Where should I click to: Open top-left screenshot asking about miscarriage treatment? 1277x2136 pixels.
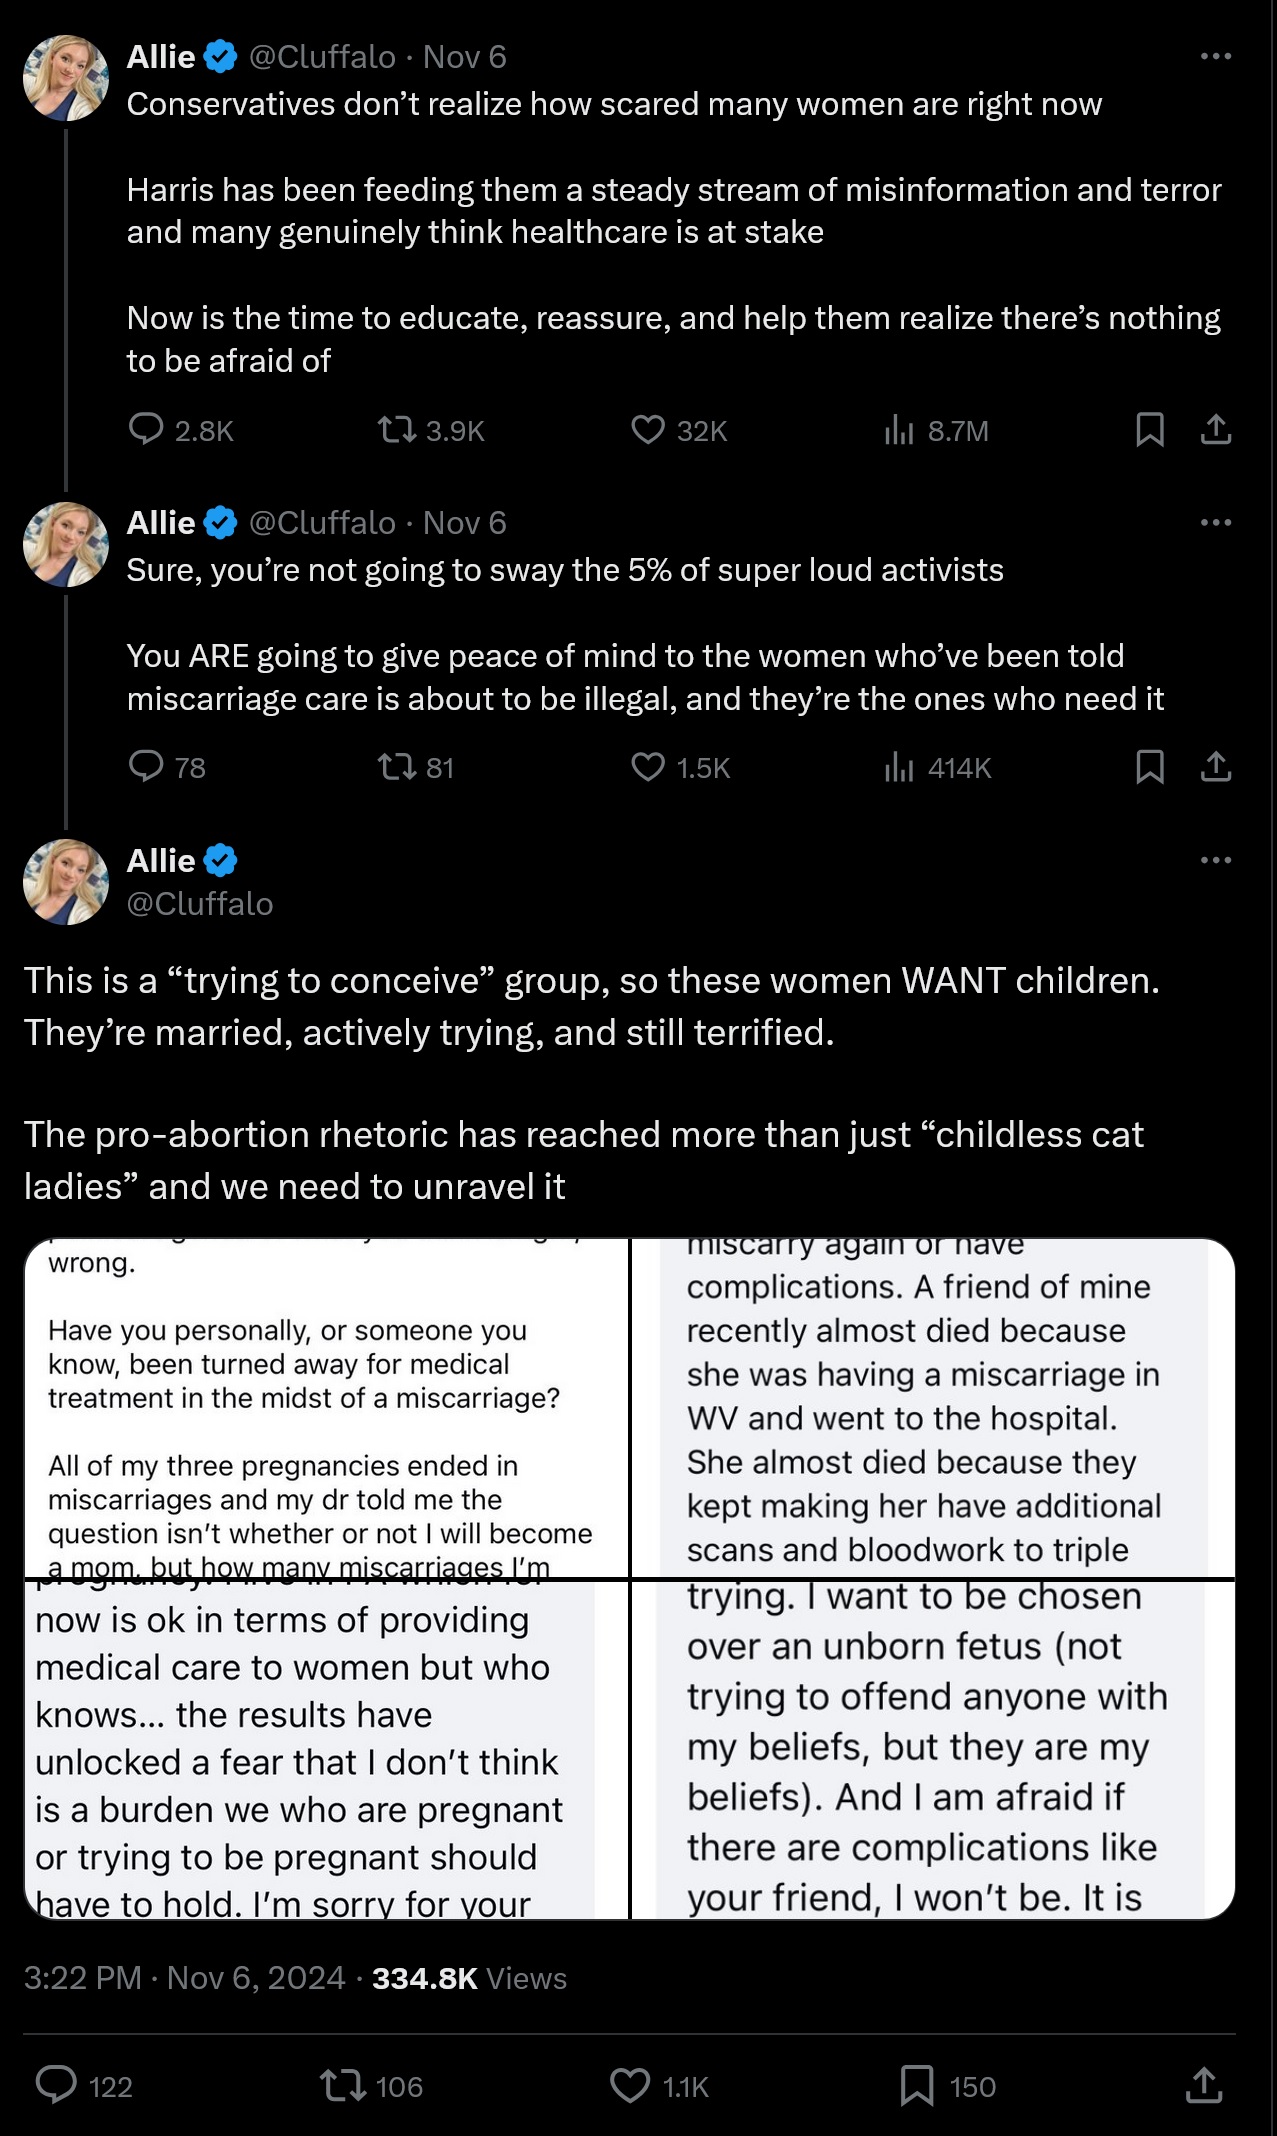click(x=326, y=1408)
